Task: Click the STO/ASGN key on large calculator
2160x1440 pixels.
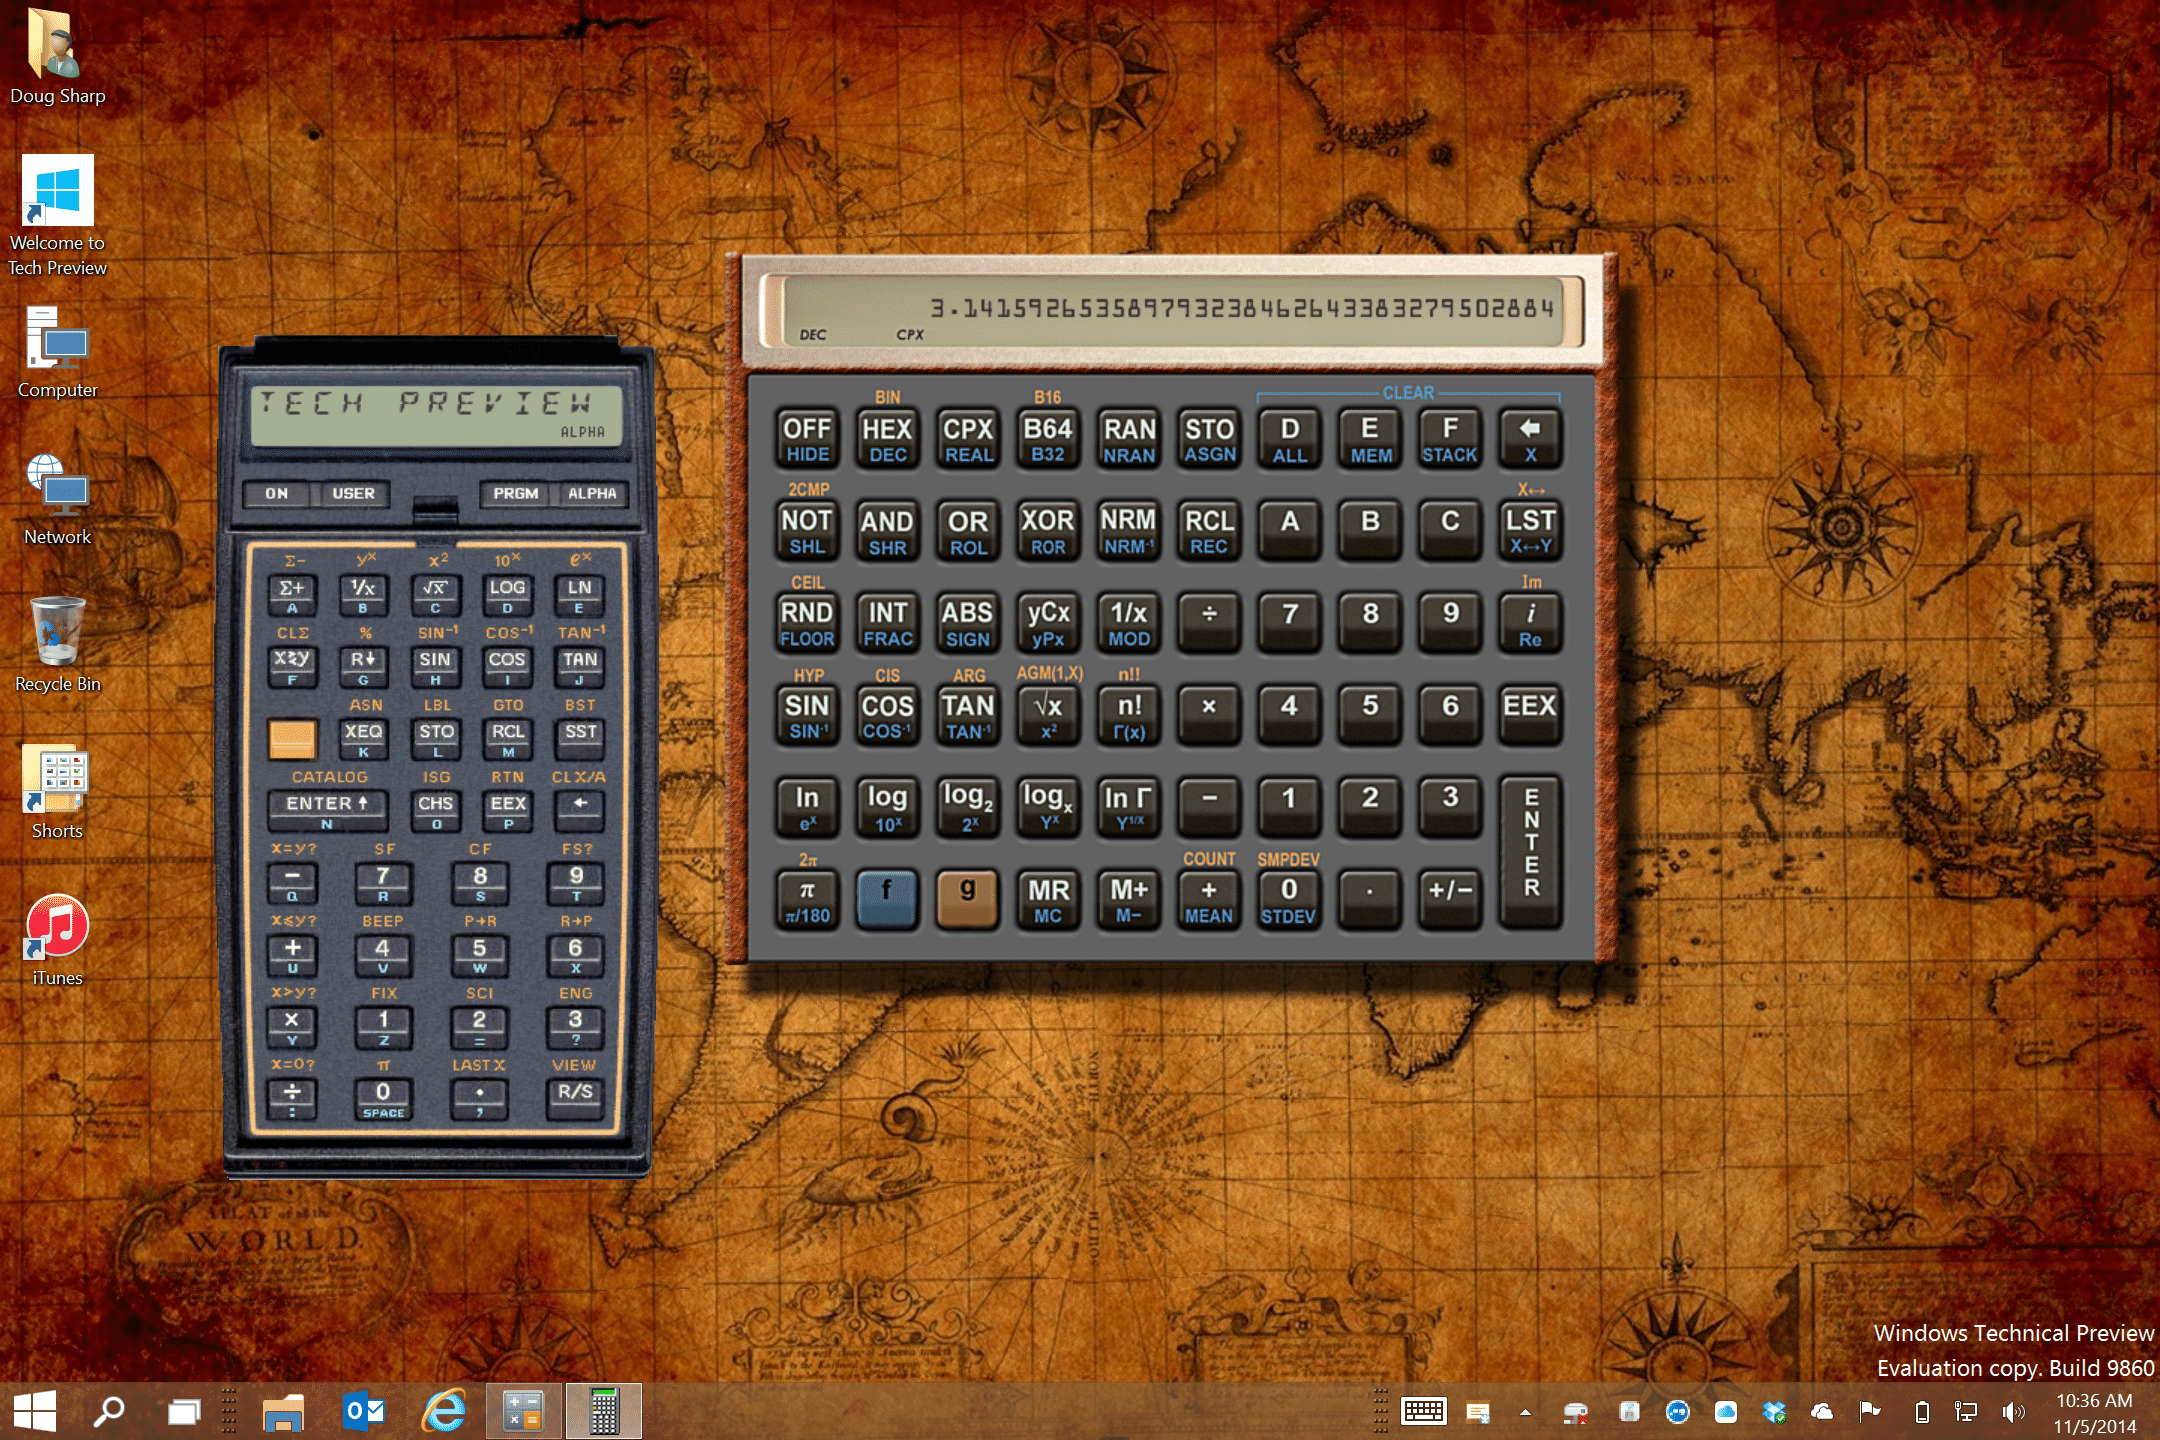Action: (x=1209, y=438)
